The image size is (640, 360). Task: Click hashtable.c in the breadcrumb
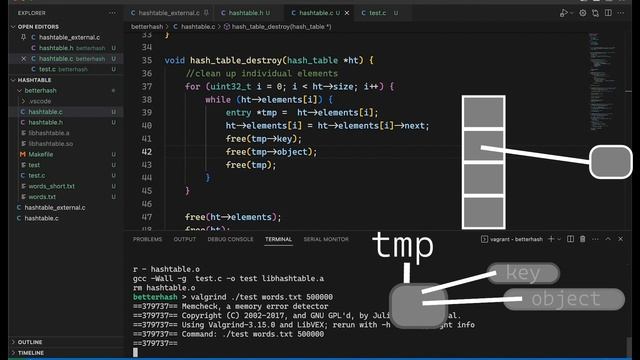click(x=198, y=27)
